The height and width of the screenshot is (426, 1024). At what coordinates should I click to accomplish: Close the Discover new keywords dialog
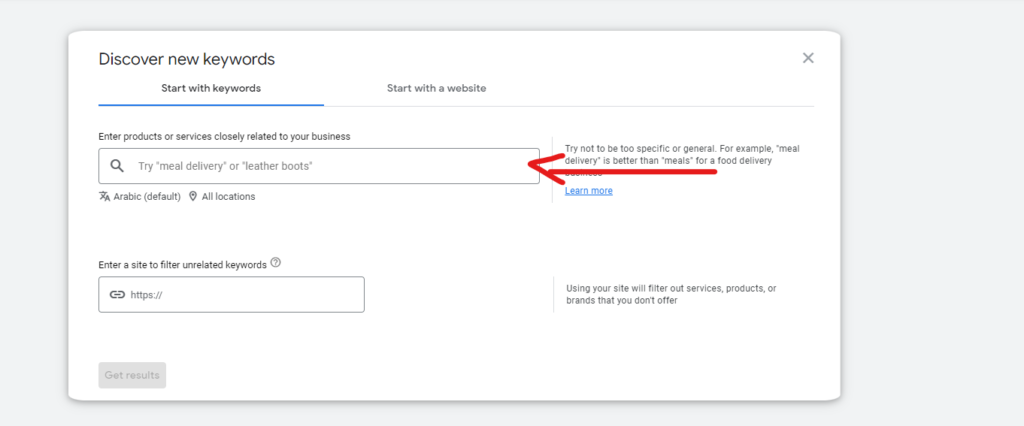808,58
